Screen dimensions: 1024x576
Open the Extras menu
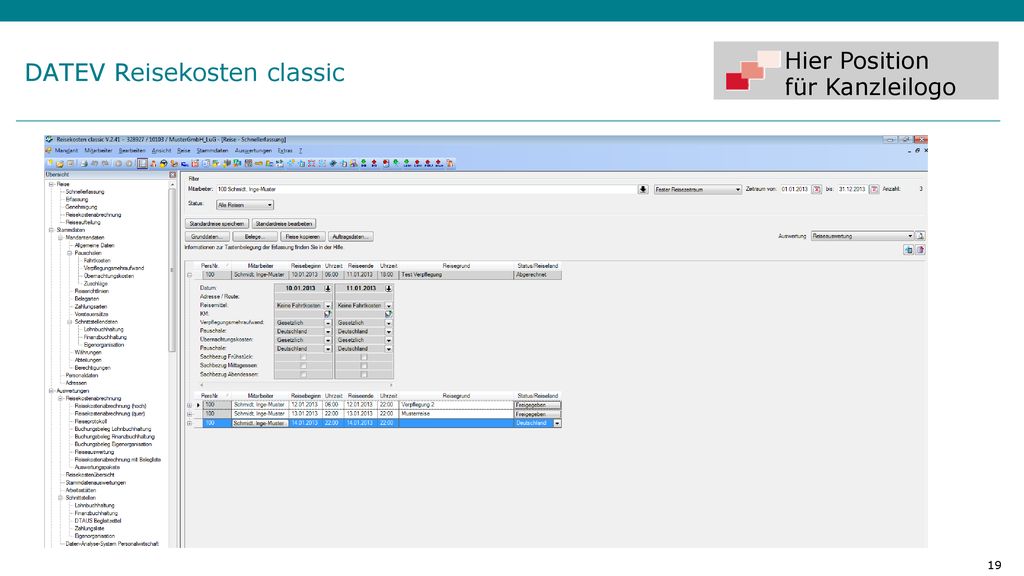pos(285,151)
